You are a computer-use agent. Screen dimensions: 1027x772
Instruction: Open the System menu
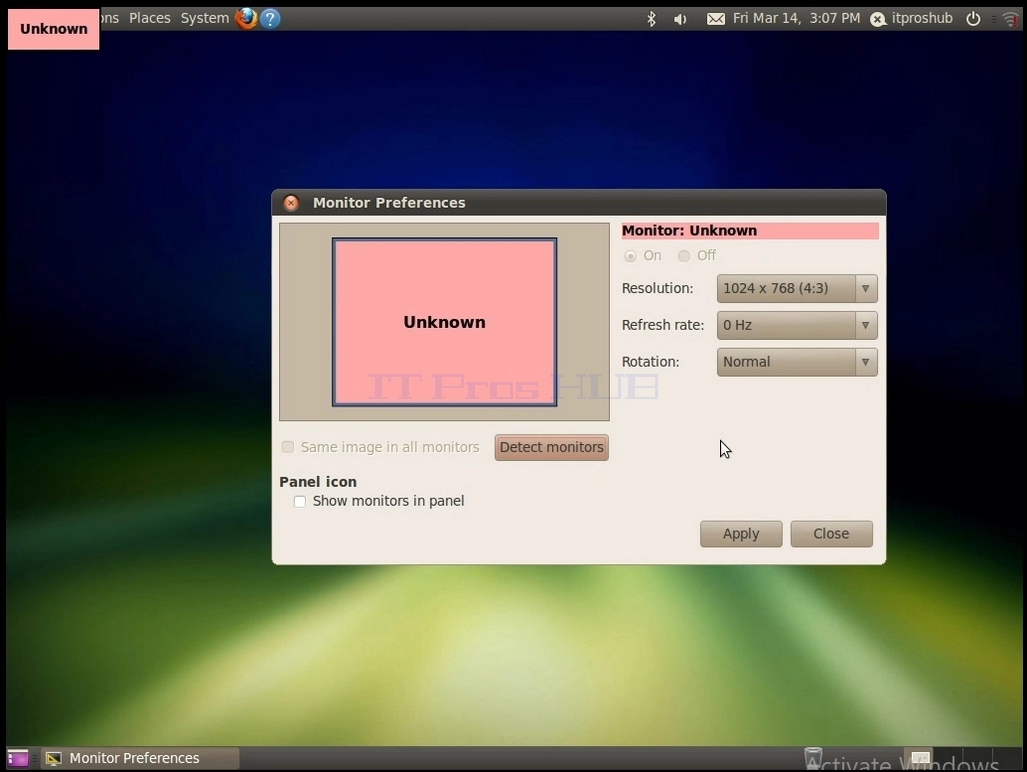204,18
